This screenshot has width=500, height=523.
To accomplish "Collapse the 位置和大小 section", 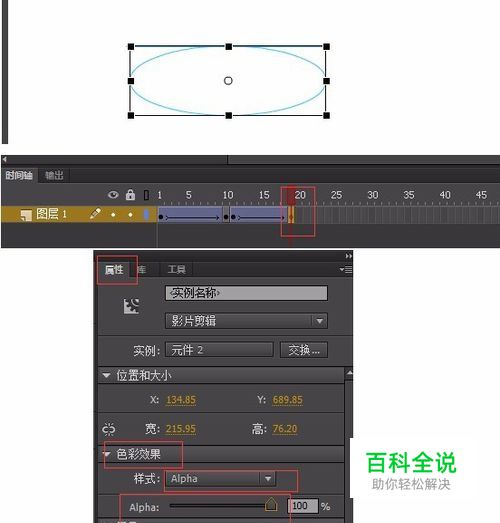I will [x=106, y=376].
